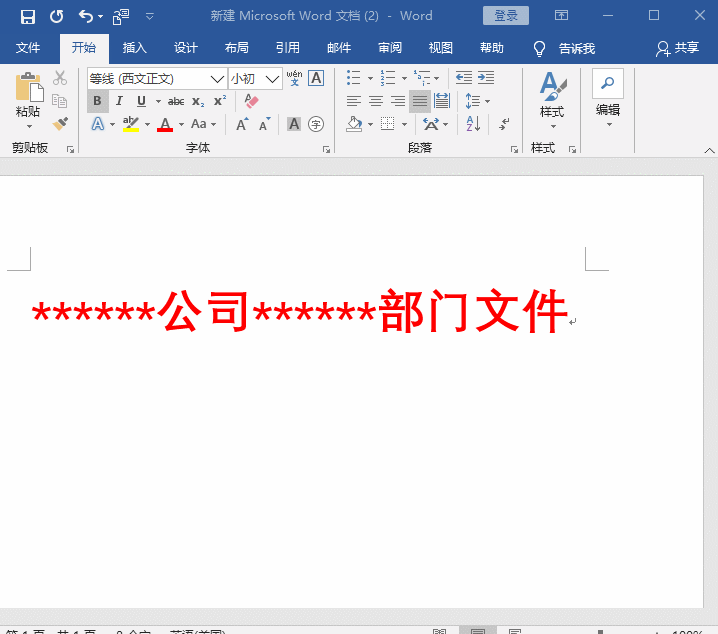The width and height of the screenshot is (718, 634).
Task: Toggle Bold formatting
Action: click(x=98, y=101)
